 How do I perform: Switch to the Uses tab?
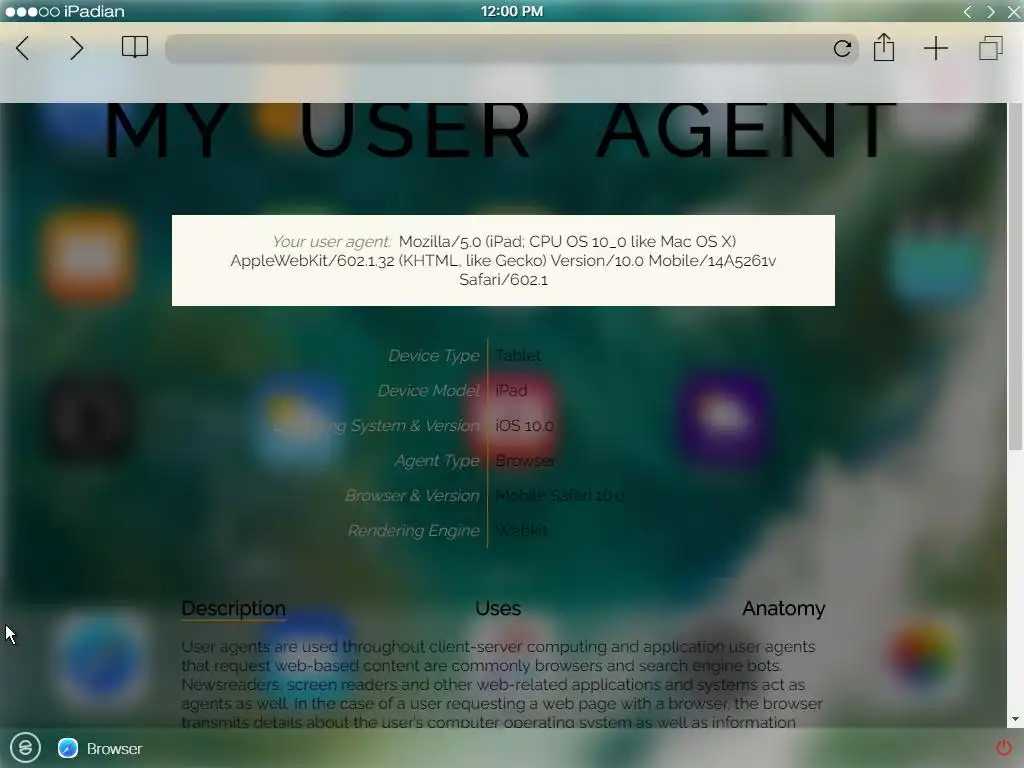(498, 609)
